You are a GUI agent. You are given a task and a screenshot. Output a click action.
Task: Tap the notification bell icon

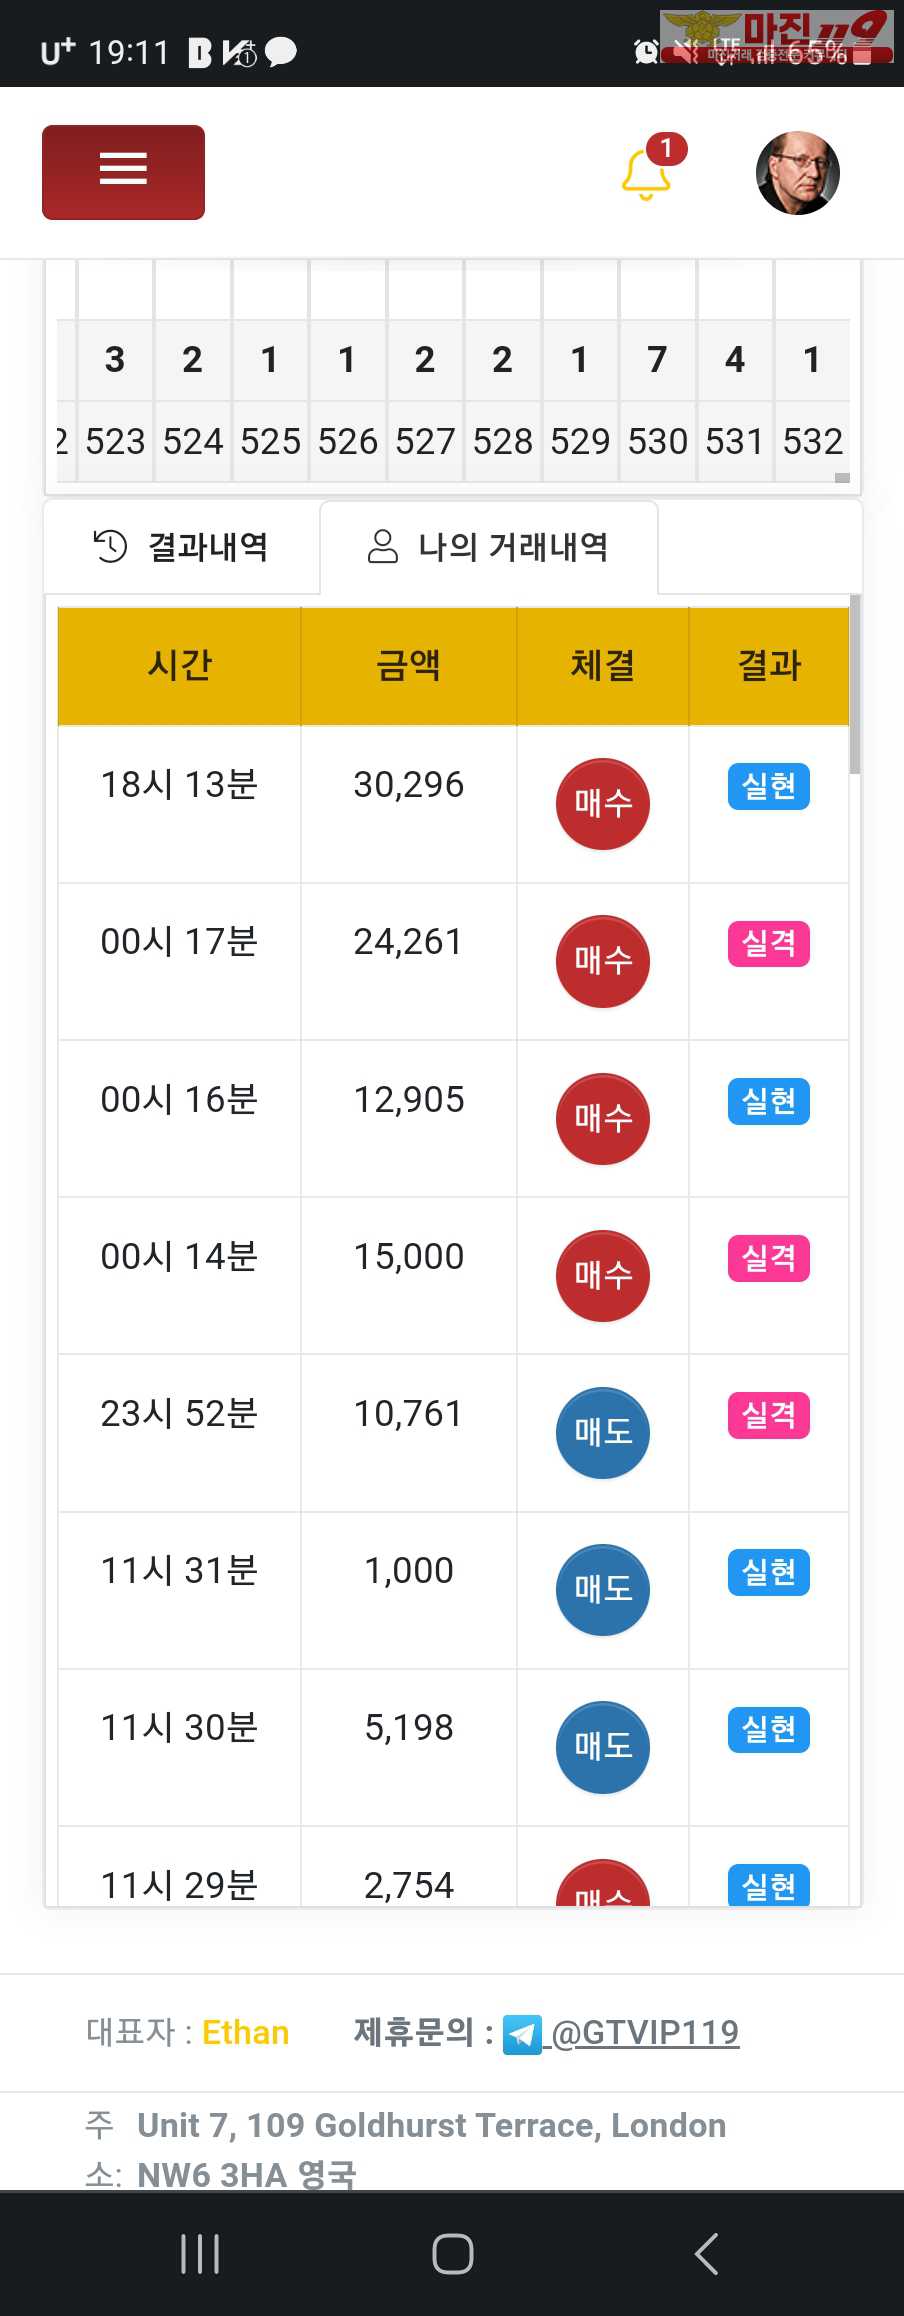(646, 174)
